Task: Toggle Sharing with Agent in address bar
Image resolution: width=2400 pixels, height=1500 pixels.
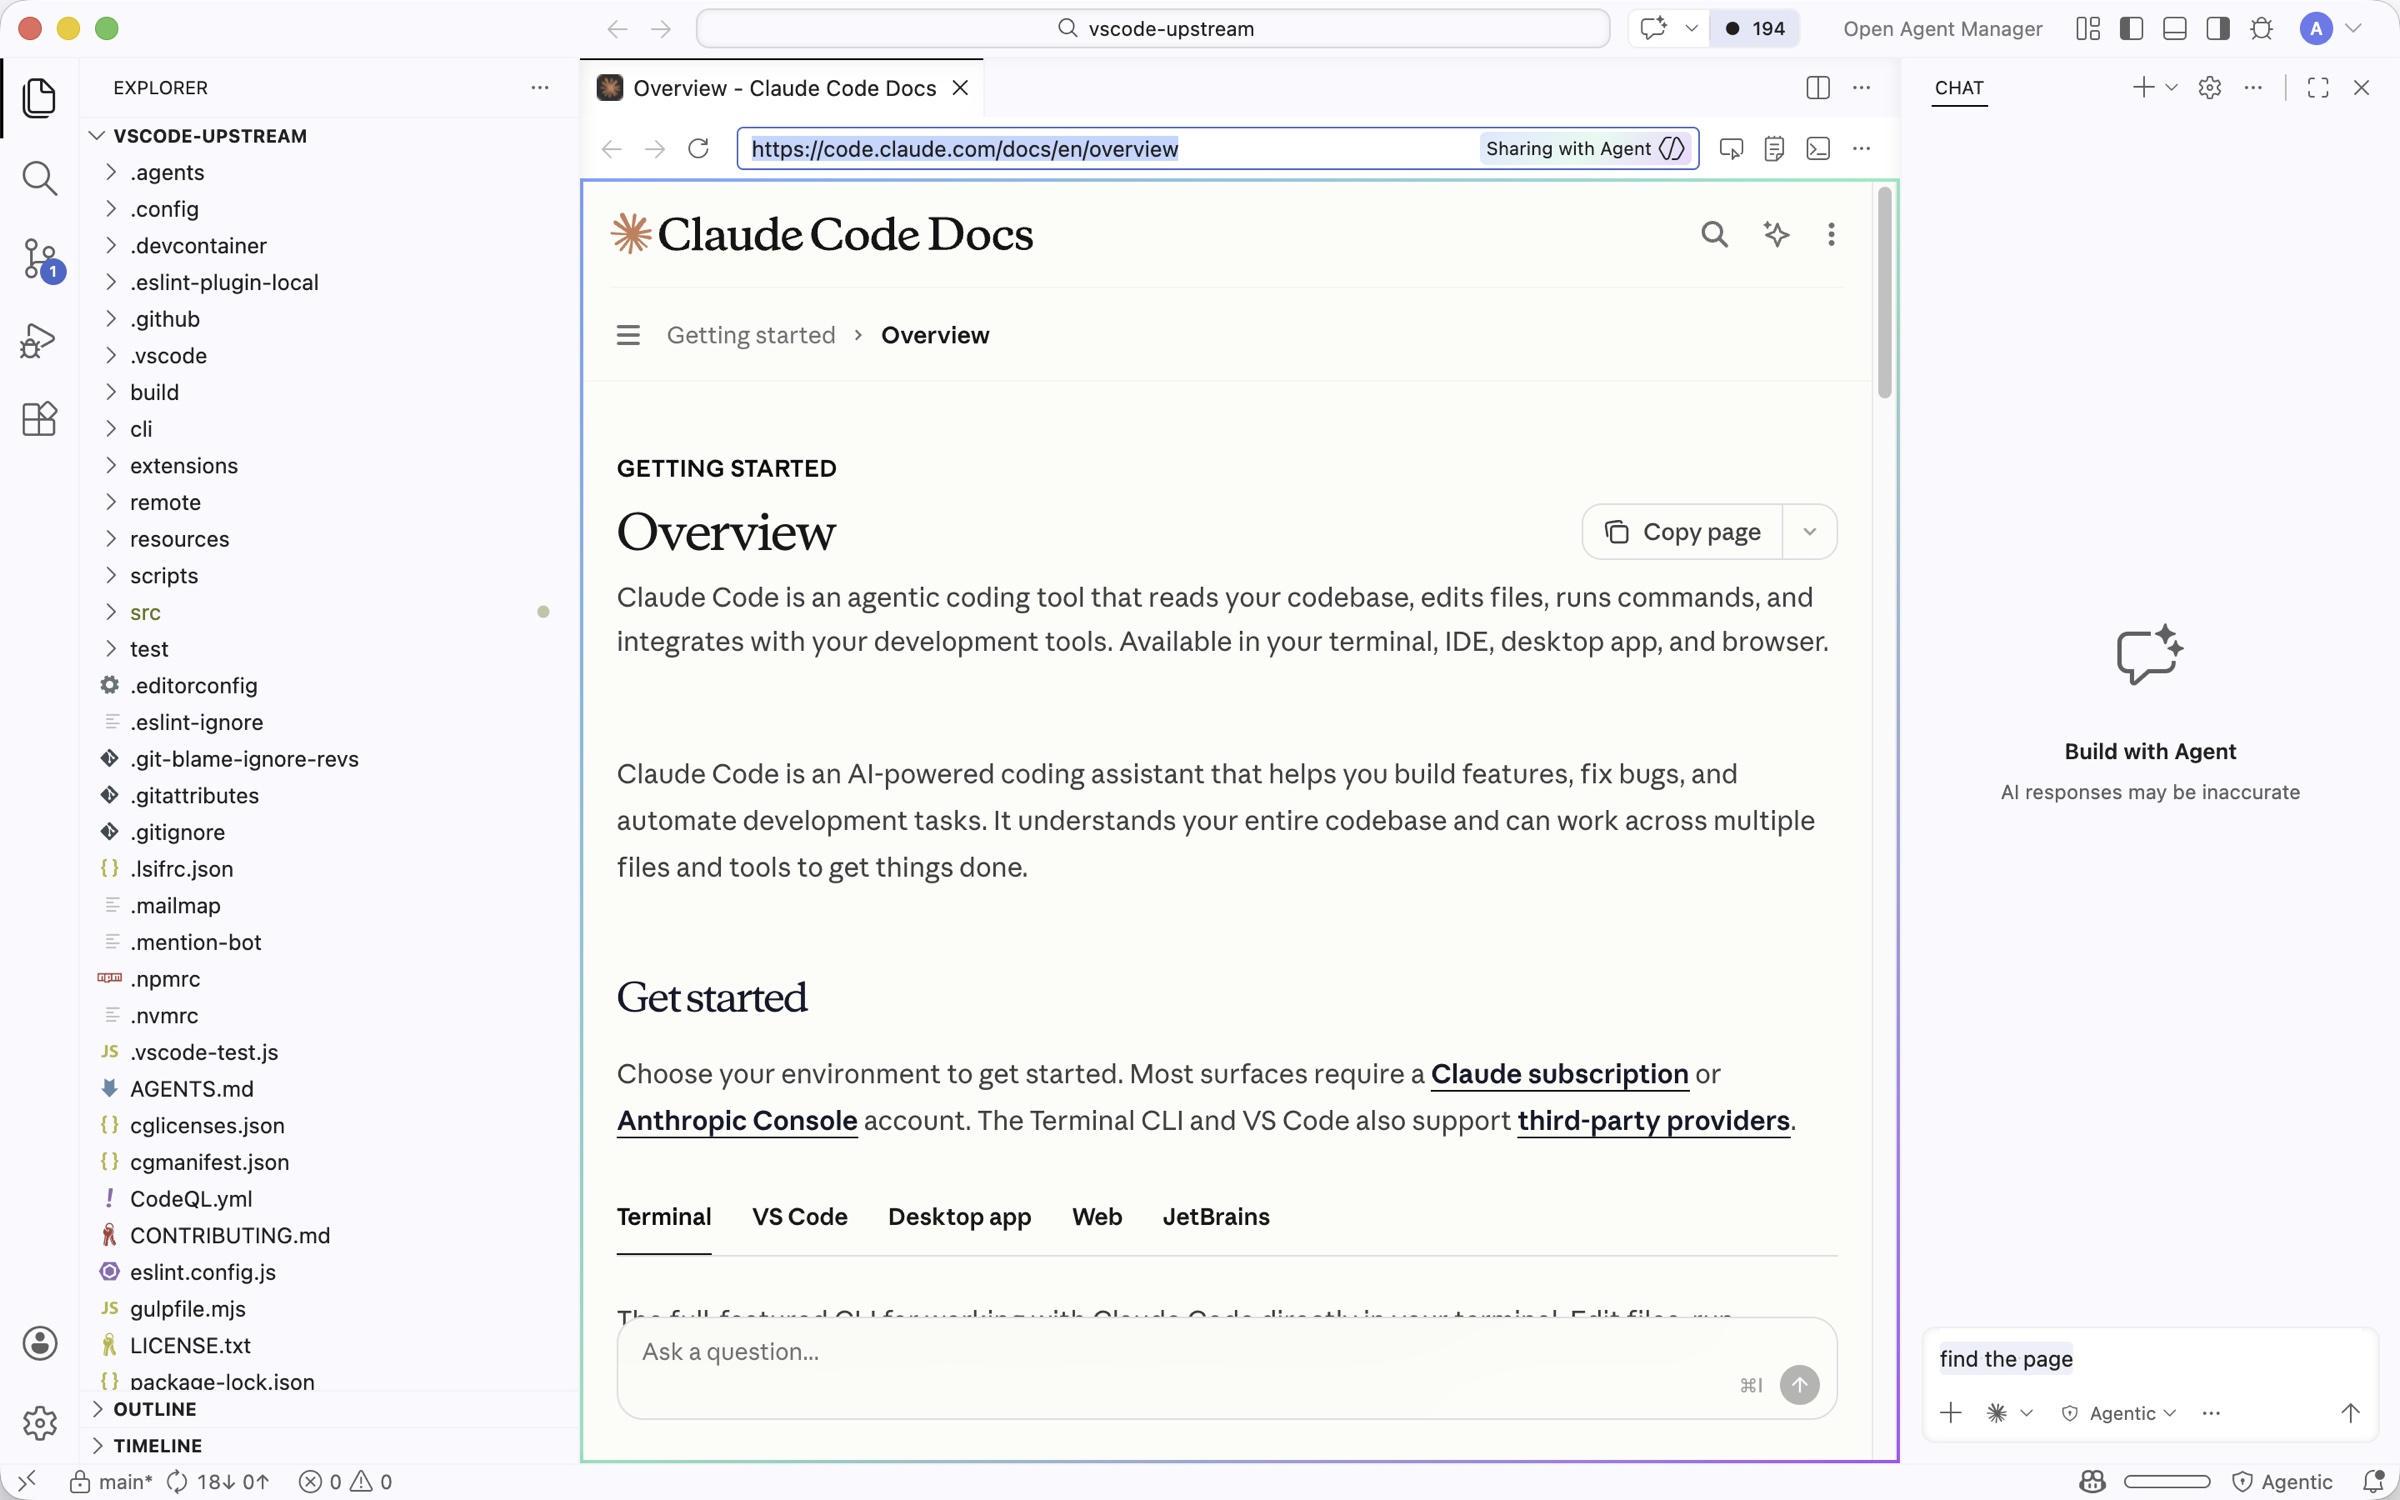Action: [1585, 148]
